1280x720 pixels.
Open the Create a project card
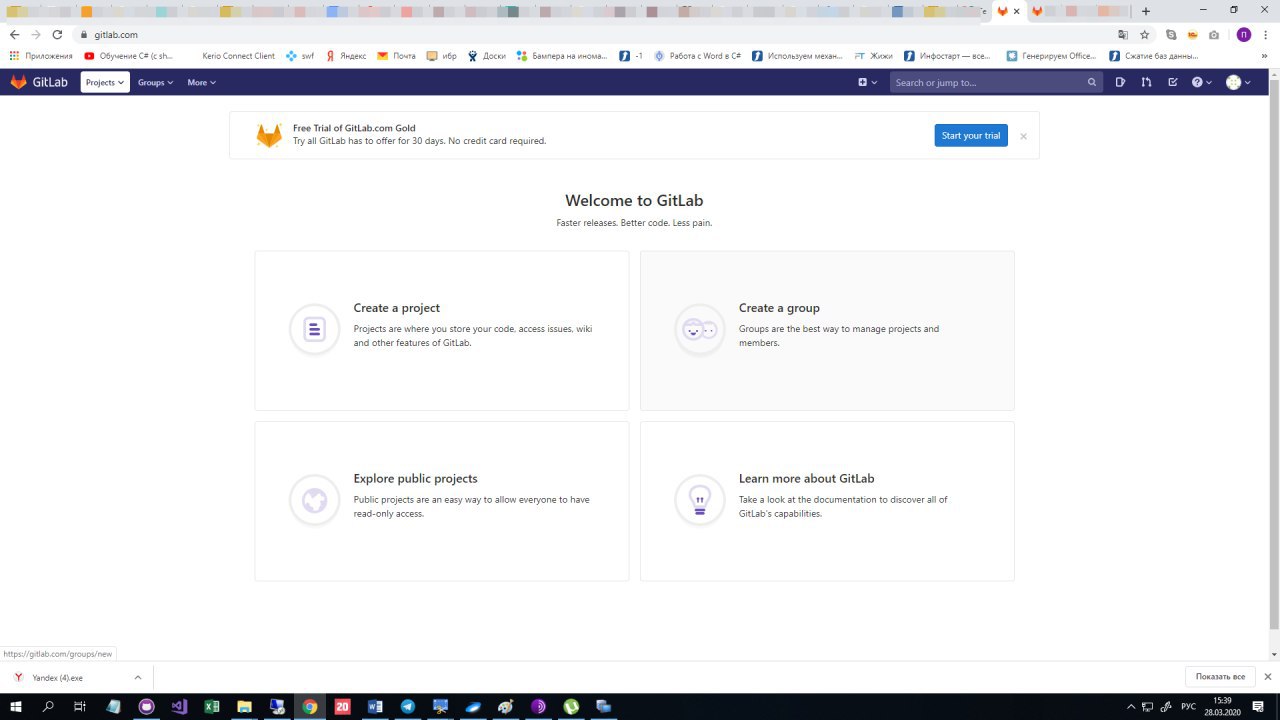442,330
